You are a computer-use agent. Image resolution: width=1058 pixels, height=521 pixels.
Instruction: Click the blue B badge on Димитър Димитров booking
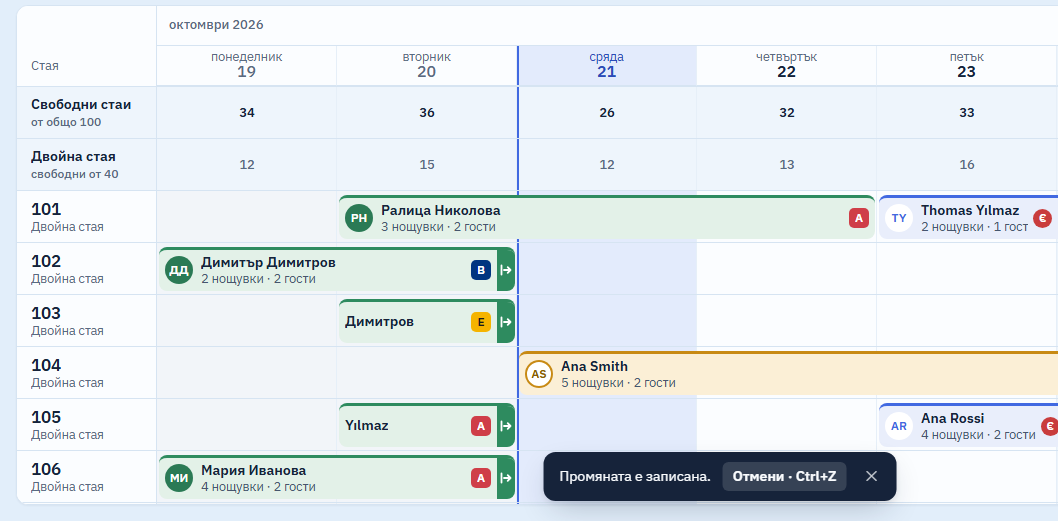tap(480, 270)
